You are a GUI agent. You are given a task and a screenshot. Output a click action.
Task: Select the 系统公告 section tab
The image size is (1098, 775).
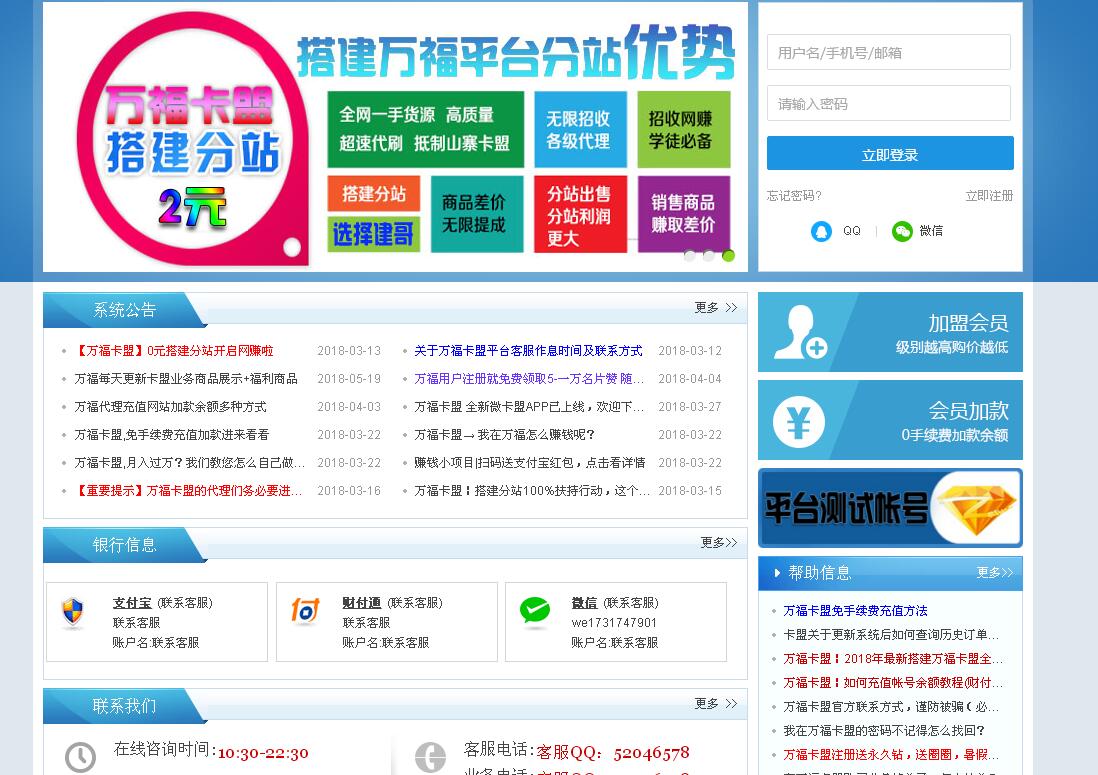tap(125, 310)
